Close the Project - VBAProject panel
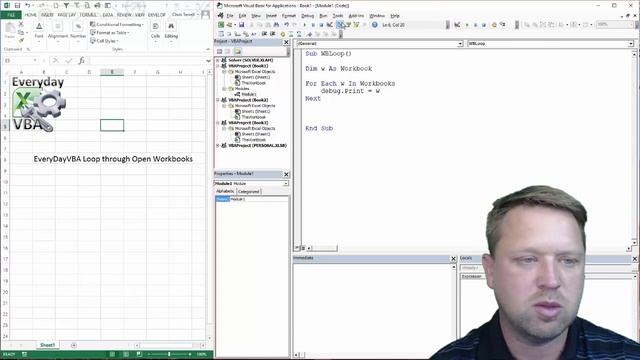The width and height of the screenshot is (640, 360). pyautogui.click(x=286, y=42)
